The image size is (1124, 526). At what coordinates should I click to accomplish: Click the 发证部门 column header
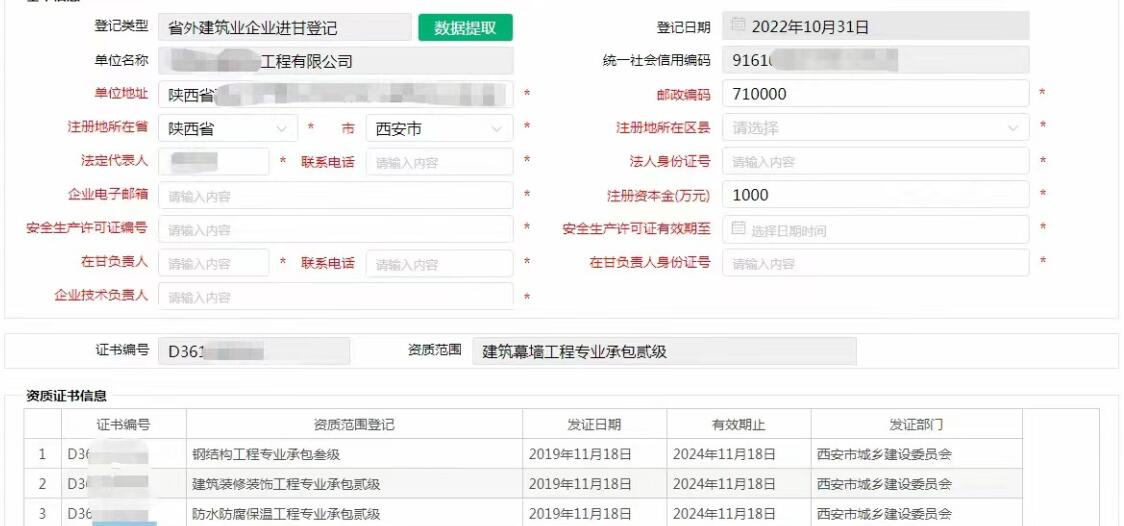916,424
